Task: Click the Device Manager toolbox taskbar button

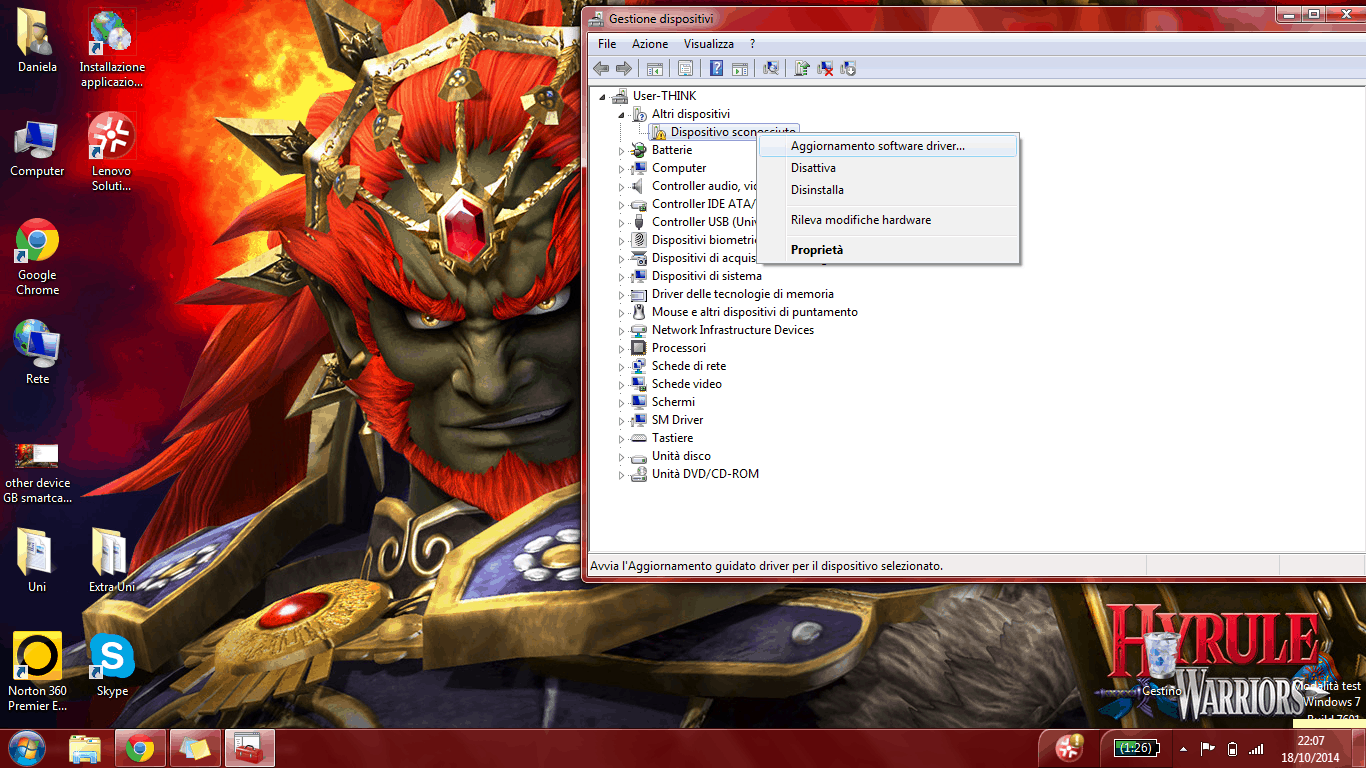Action: tap(248, 748)
